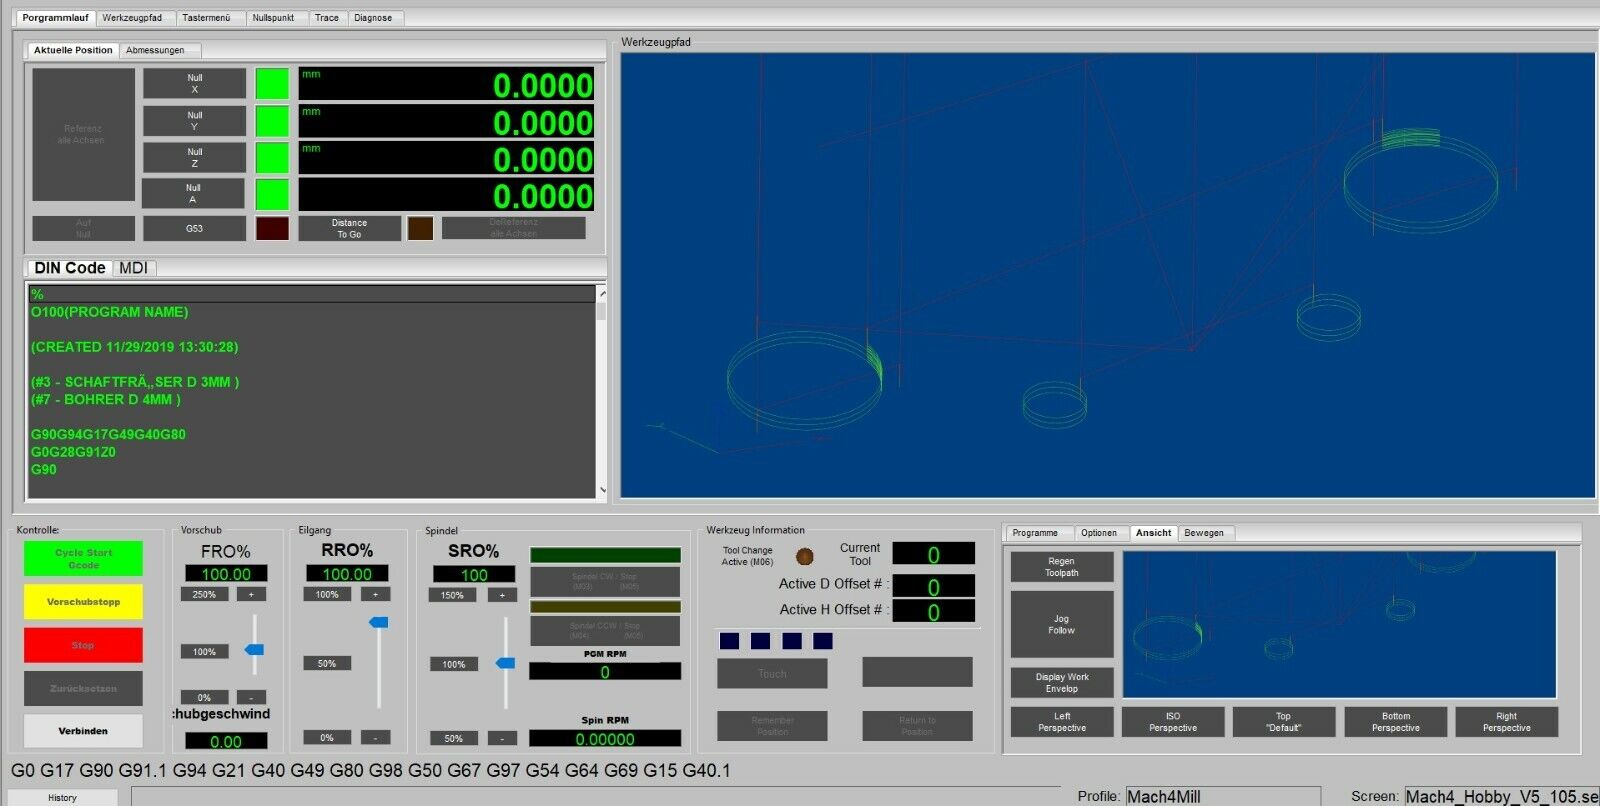The image size is (1600, 806).
Task: Open the Diagnose tab
Action: pyautogui.click(x=373, y=18)
